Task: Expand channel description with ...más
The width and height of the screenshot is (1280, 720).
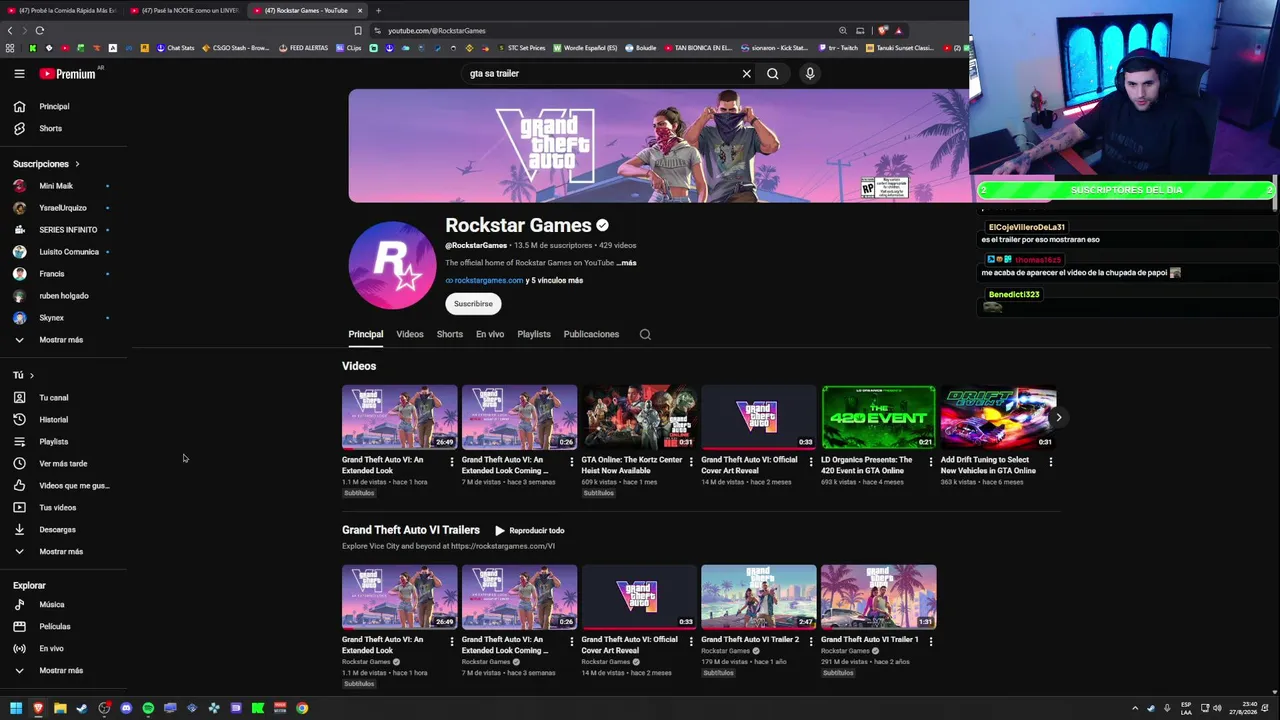Action: tap(627, 263)
